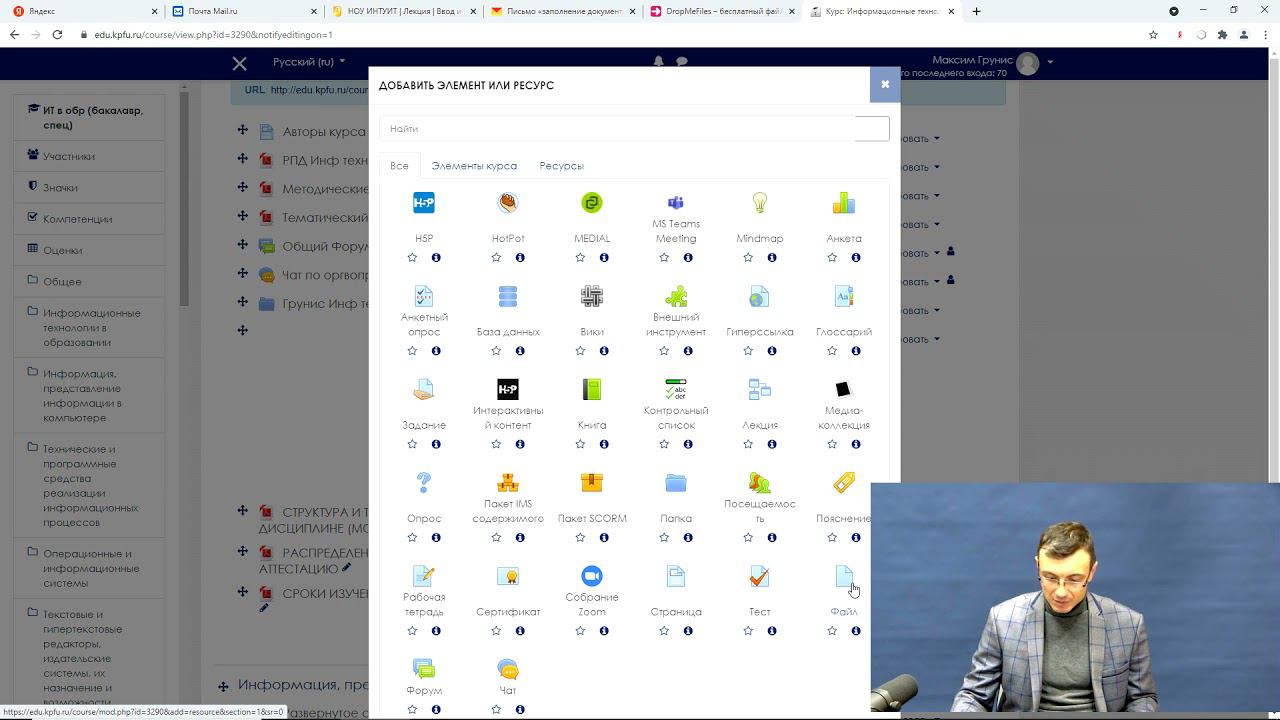Choose the Лекция activity icon
The image size is (1280, 720).
pyautogui.click(x=760, y=389)
